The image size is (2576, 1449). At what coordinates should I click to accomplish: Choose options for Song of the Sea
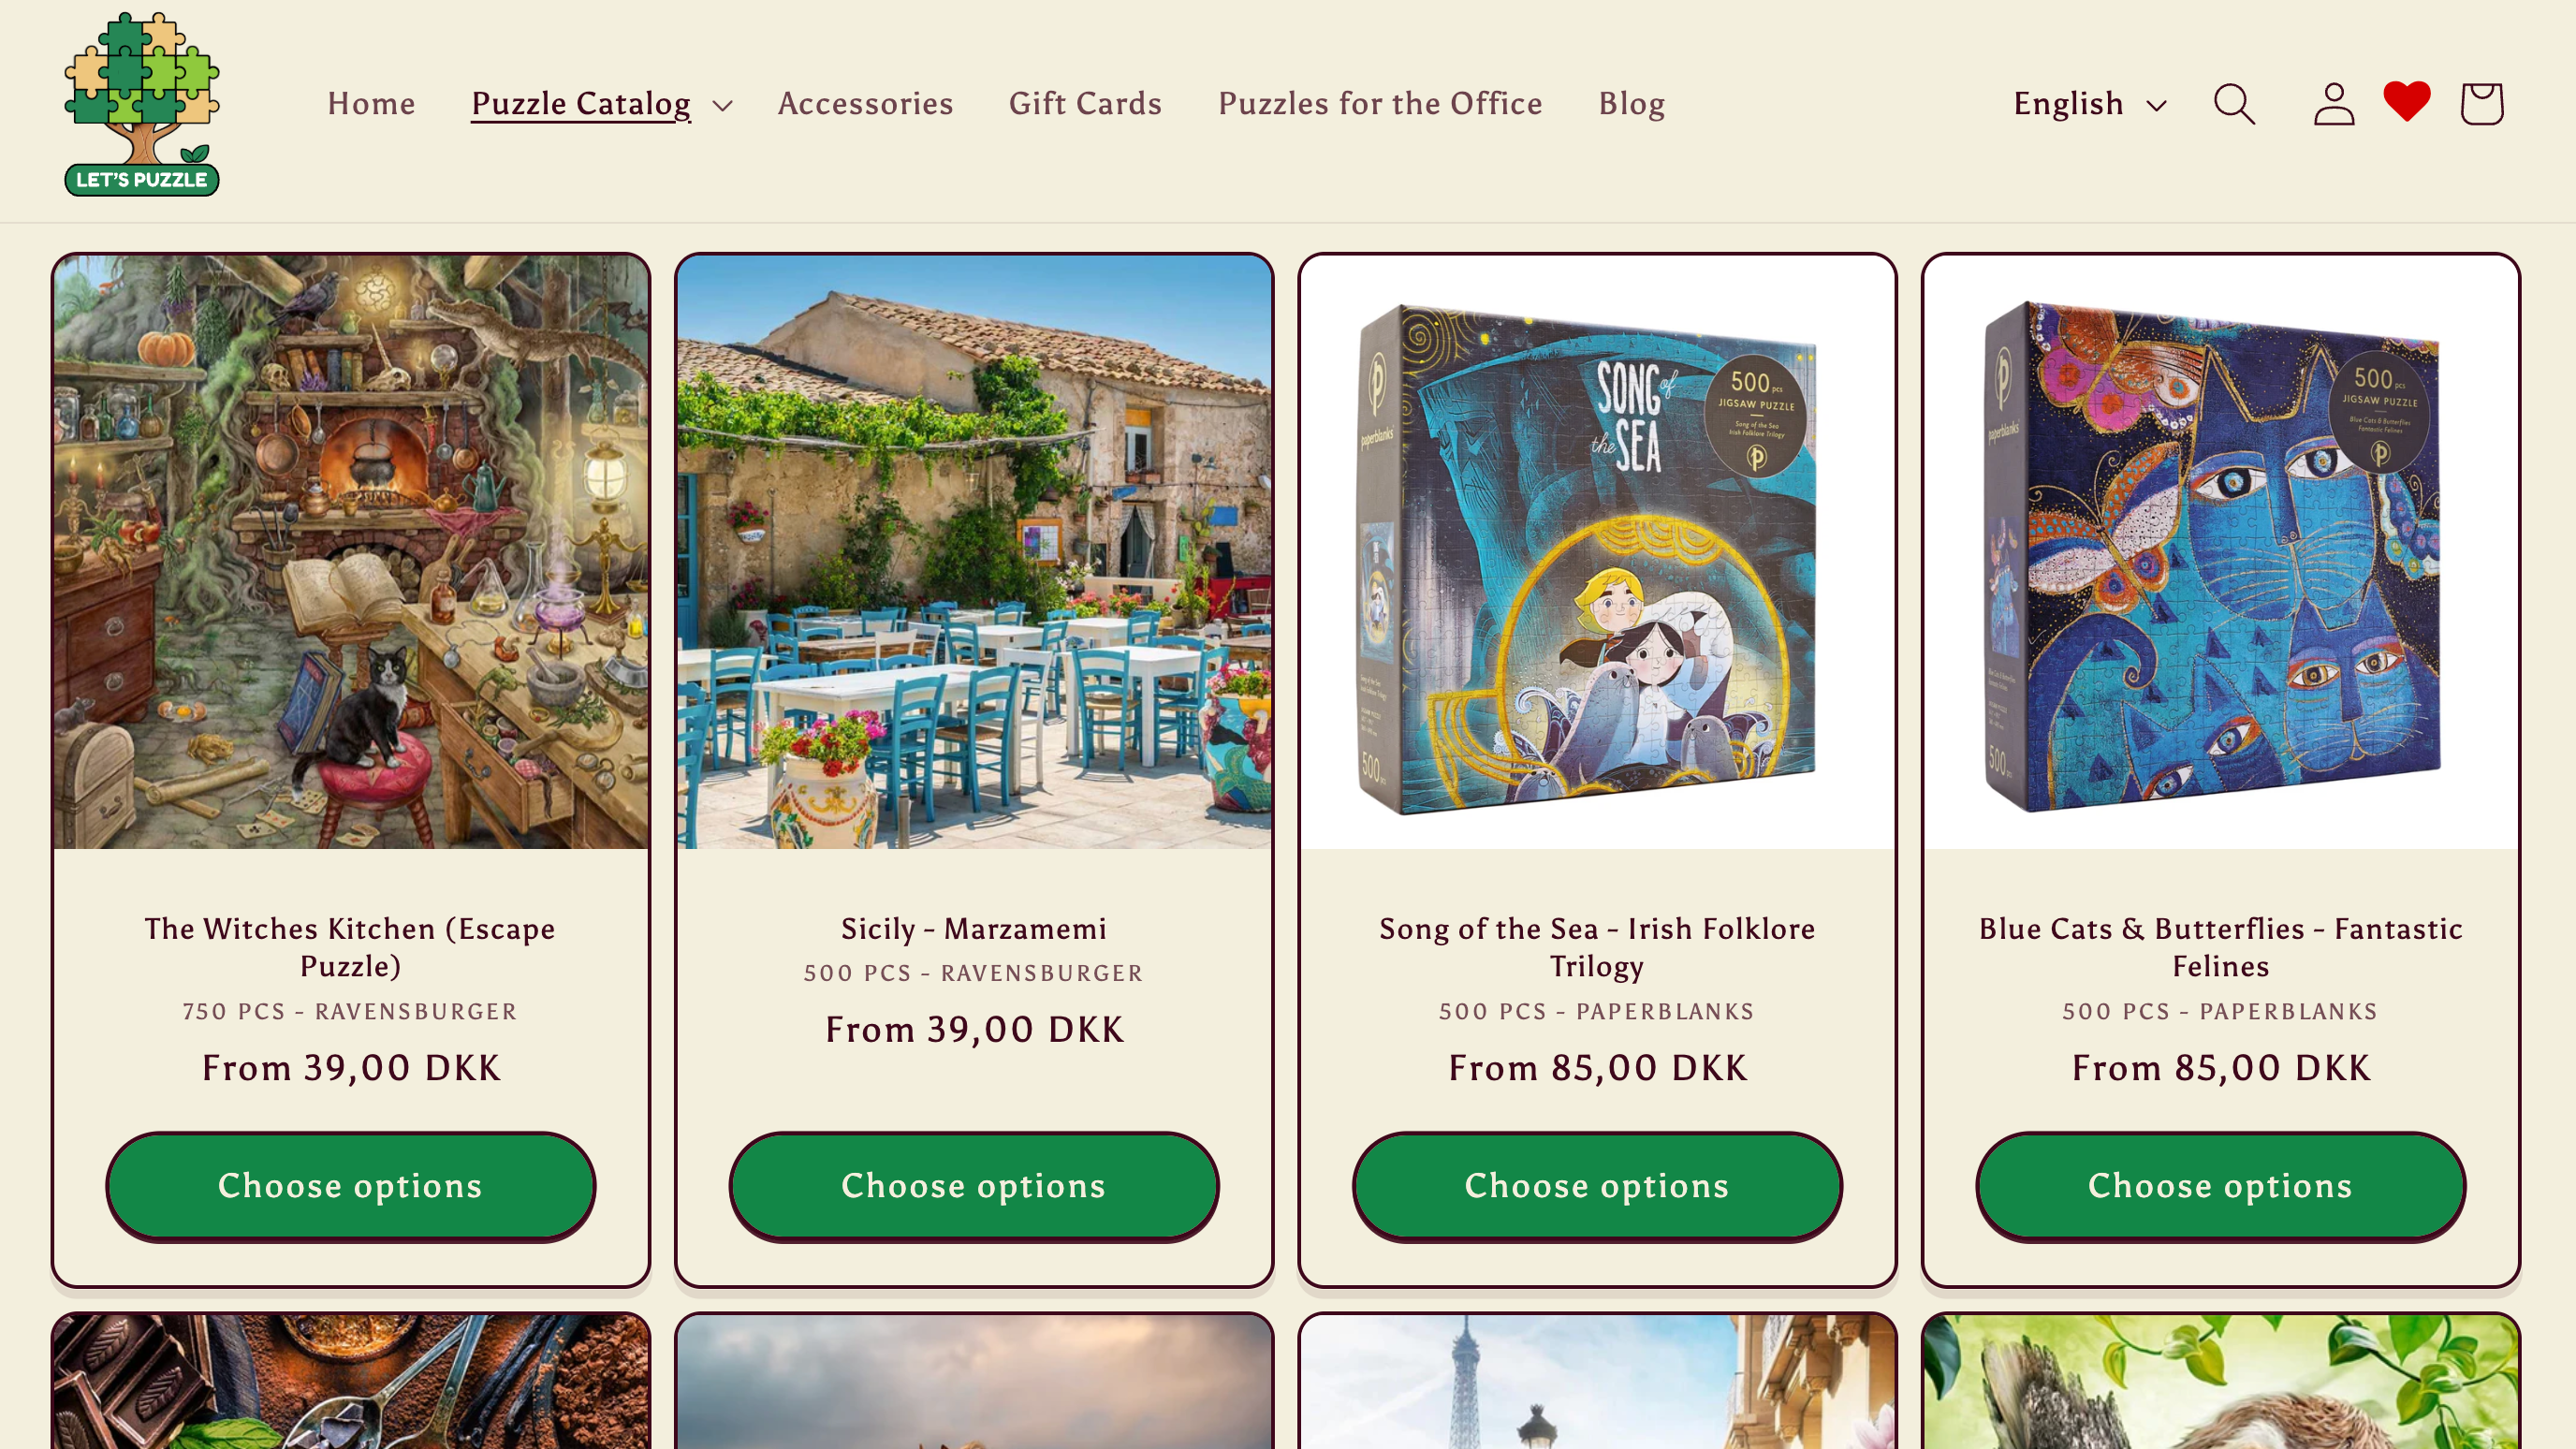(1597, 1186)
